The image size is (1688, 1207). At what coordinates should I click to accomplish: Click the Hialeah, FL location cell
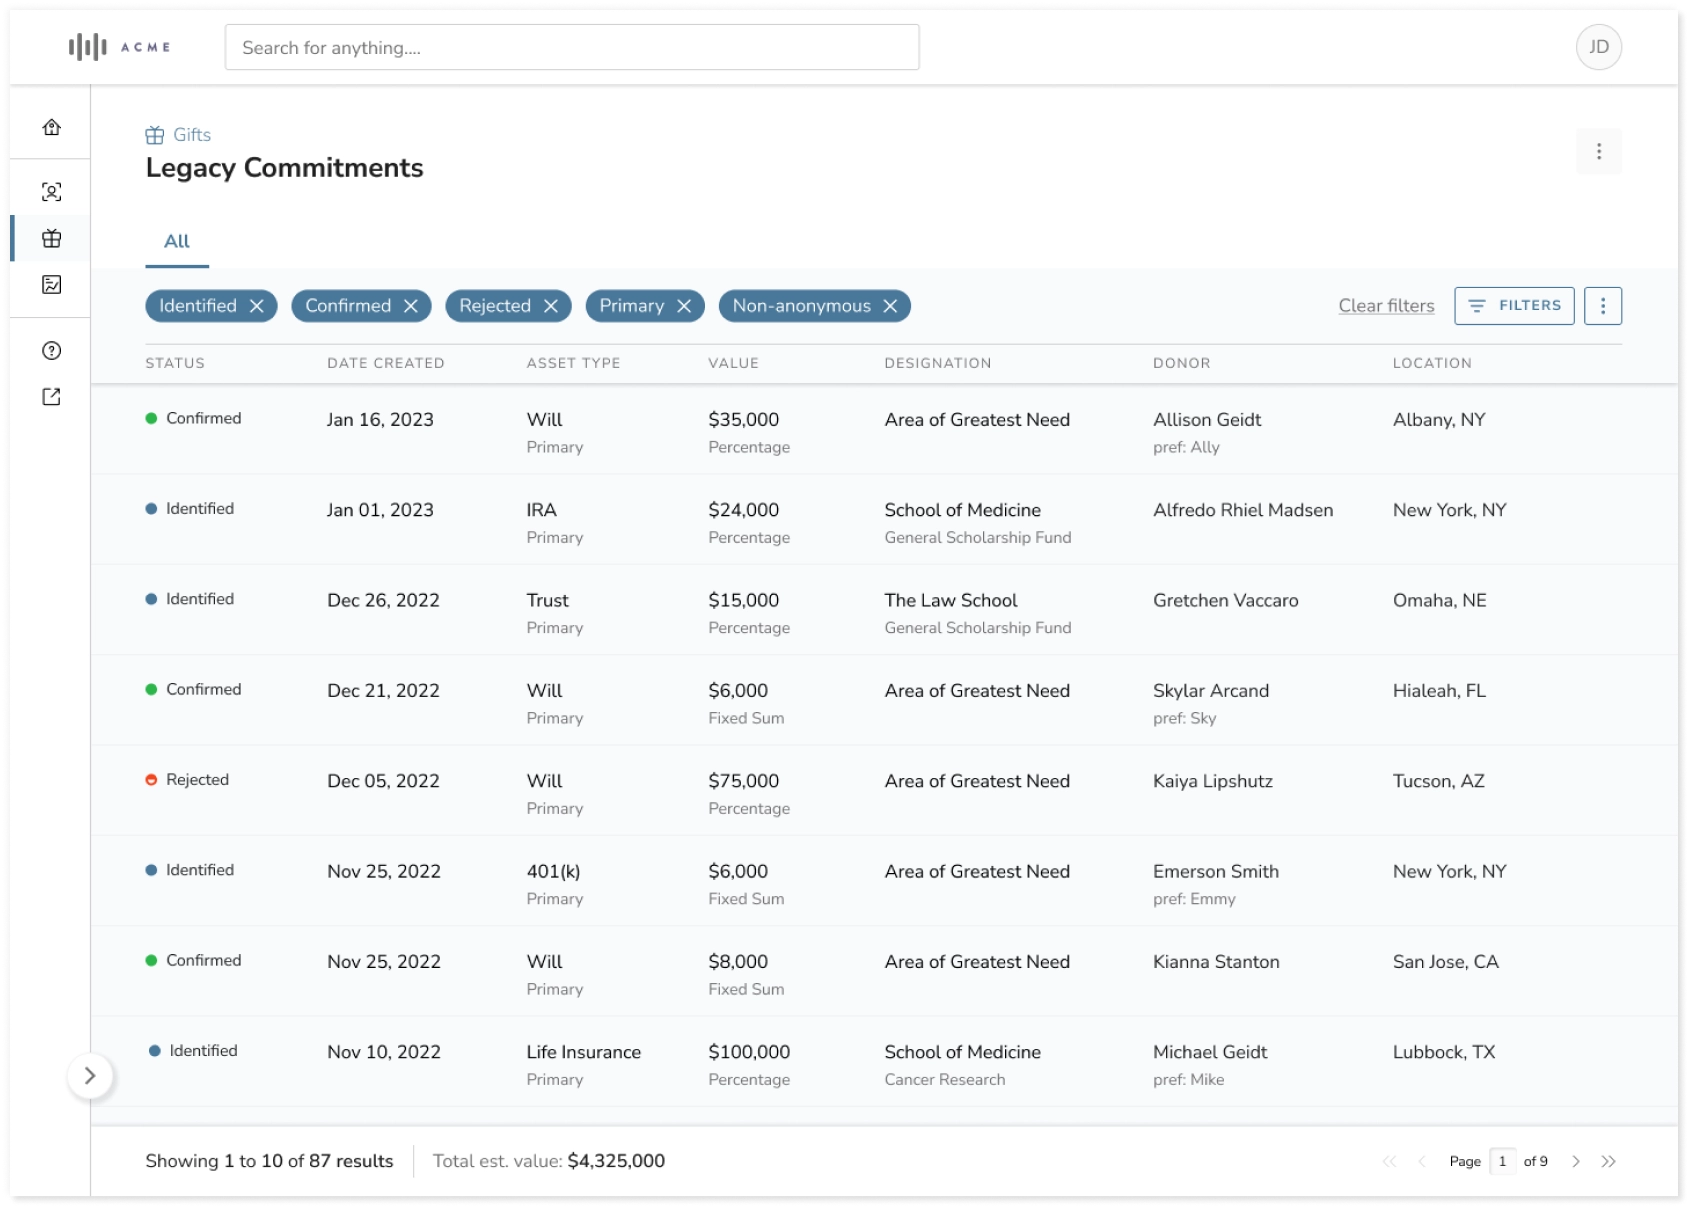(1440, 691)
